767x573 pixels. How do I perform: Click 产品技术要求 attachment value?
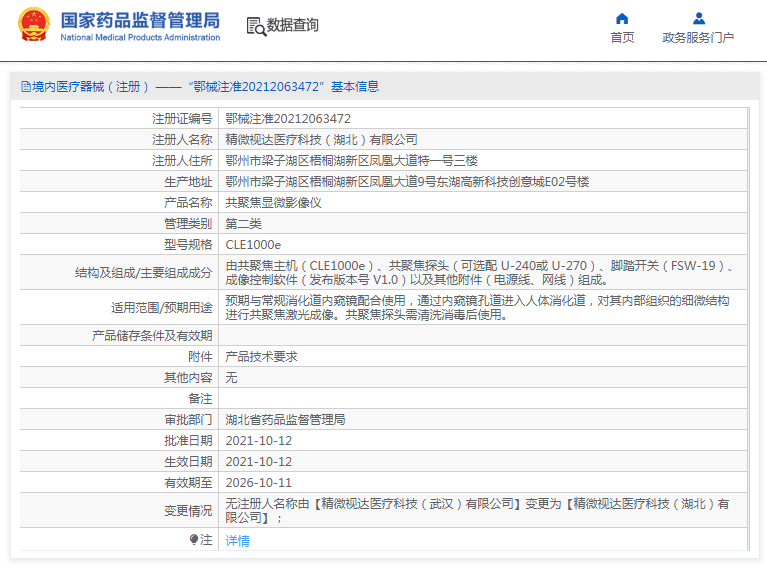pyautogui.click(x=261, y=357)
